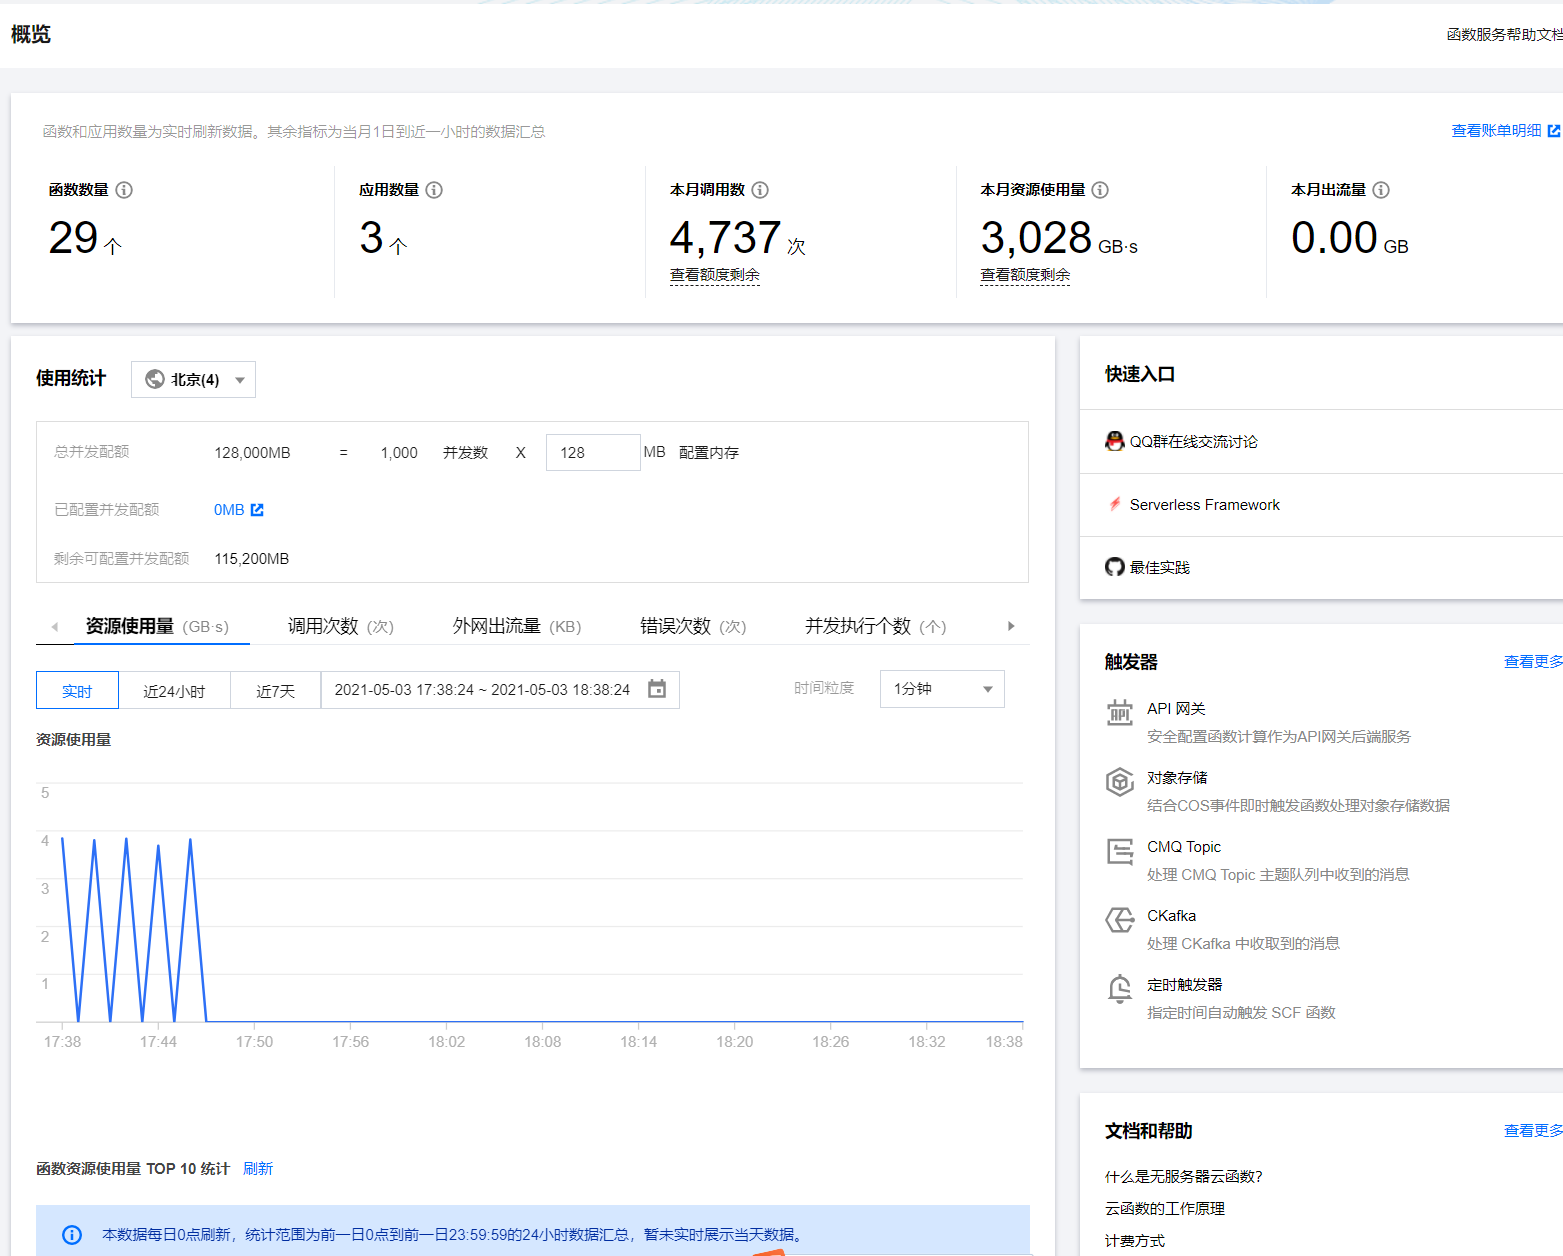
Task: Click the 128 MB memory input field
Action: coord(593,452)
